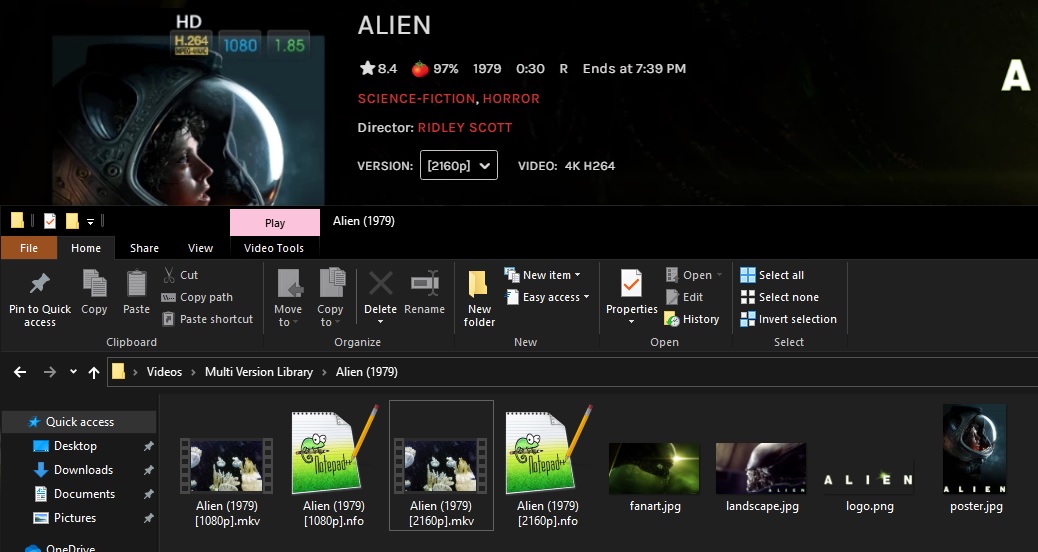Viewport: 1038px width, 552px height.
Task: Expand the Delete dropdown arrow
Action: point(381,322)
